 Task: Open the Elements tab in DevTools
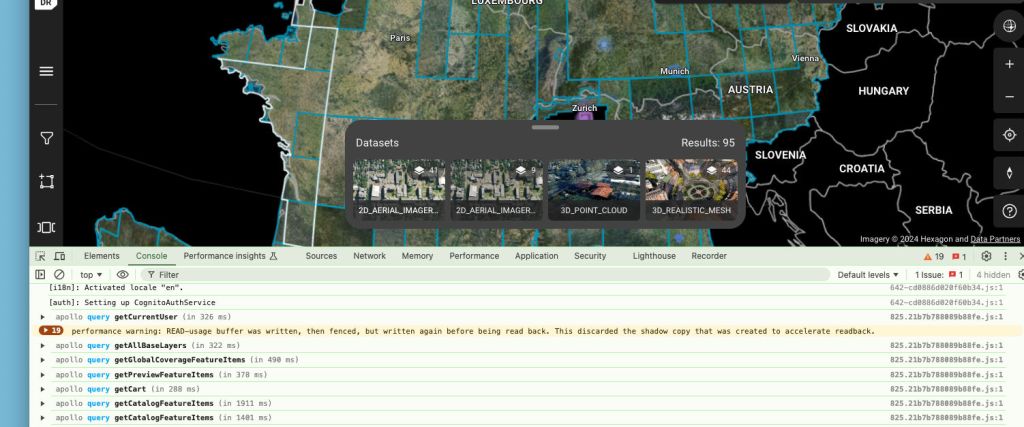(x=102, y=256)
